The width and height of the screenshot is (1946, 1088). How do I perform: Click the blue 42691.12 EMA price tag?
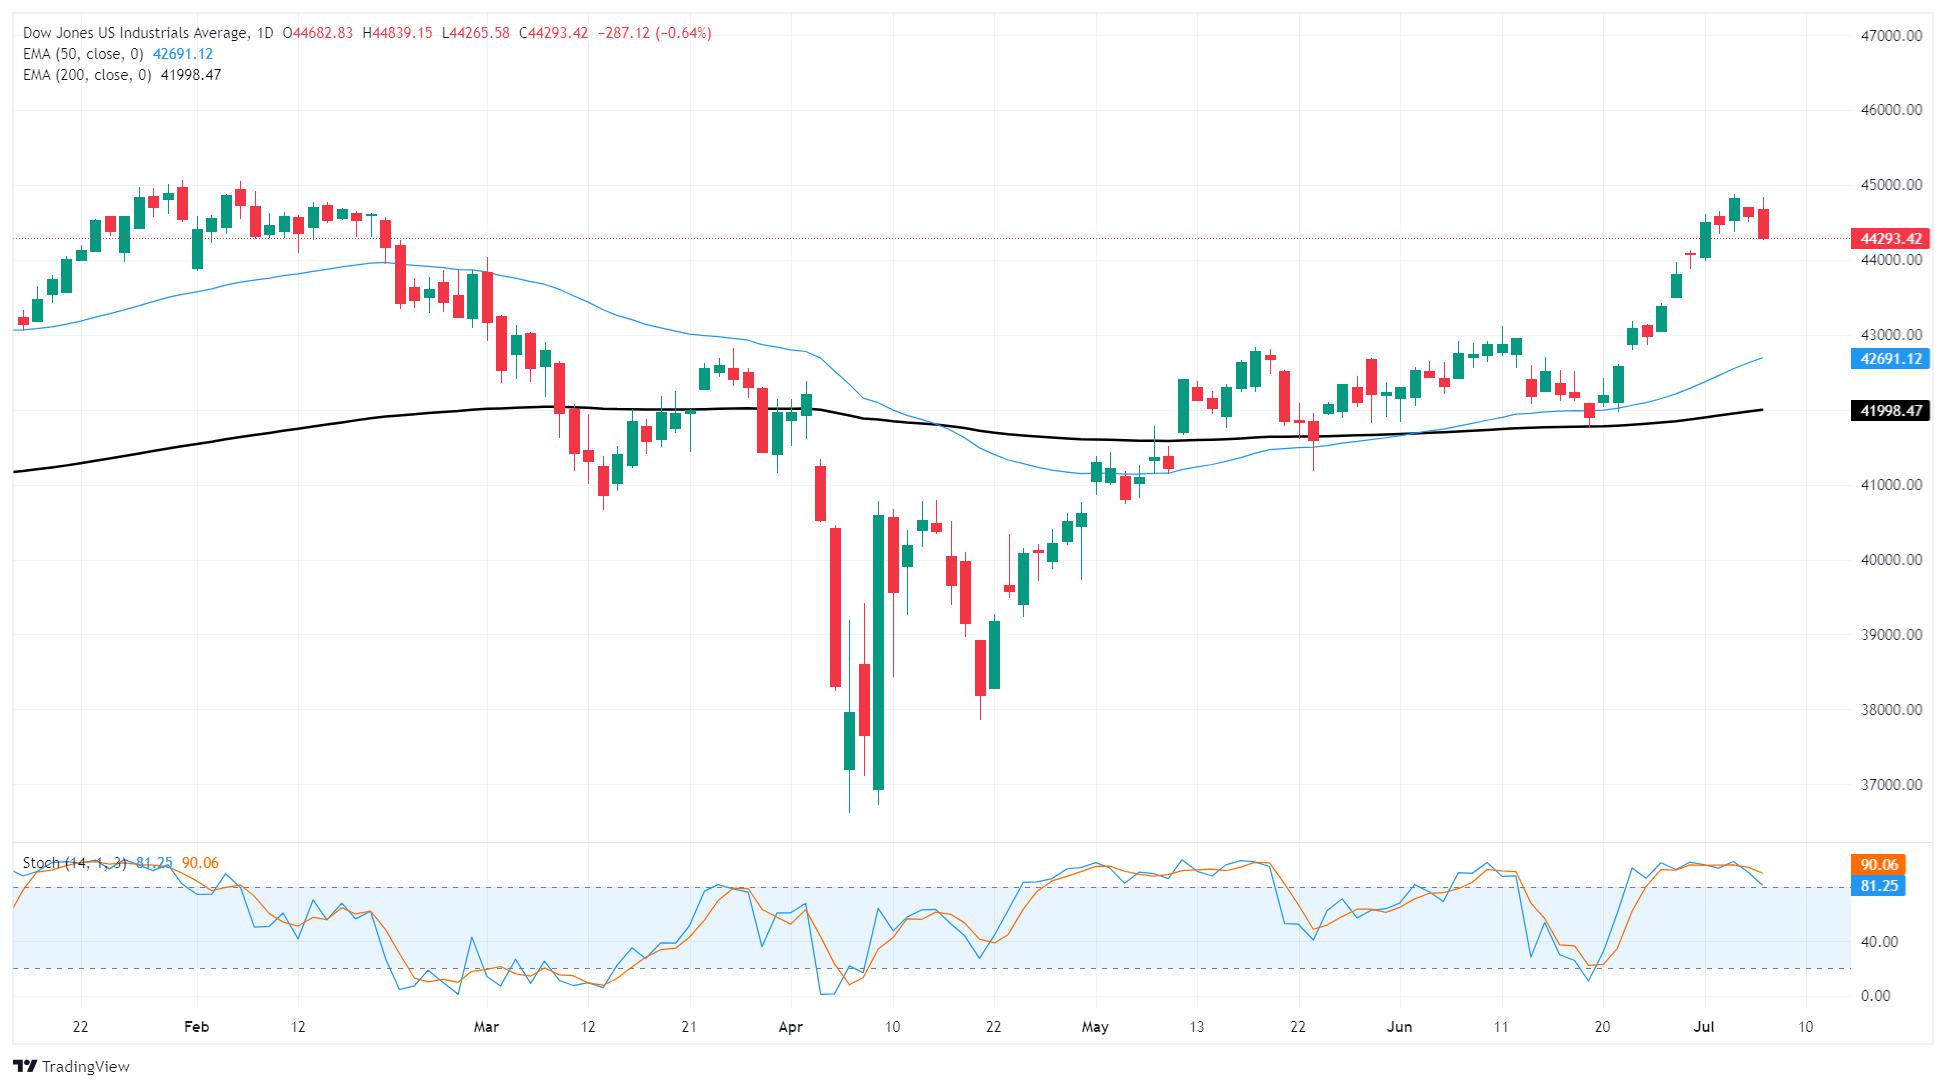(x=1889, y=359)
